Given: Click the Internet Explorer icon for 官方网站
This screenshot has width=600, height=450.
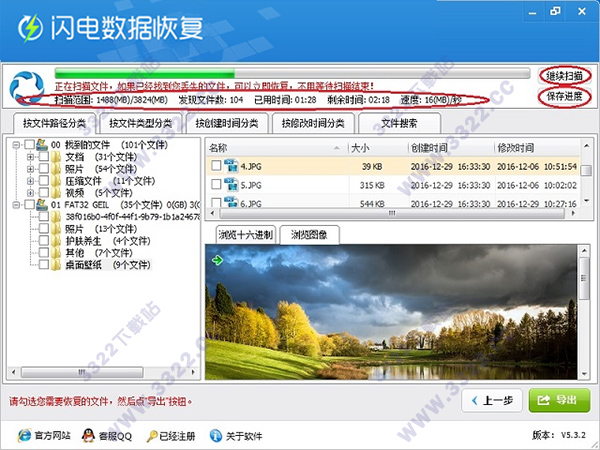Looking at the screenshot, I should tap(24, 435).
